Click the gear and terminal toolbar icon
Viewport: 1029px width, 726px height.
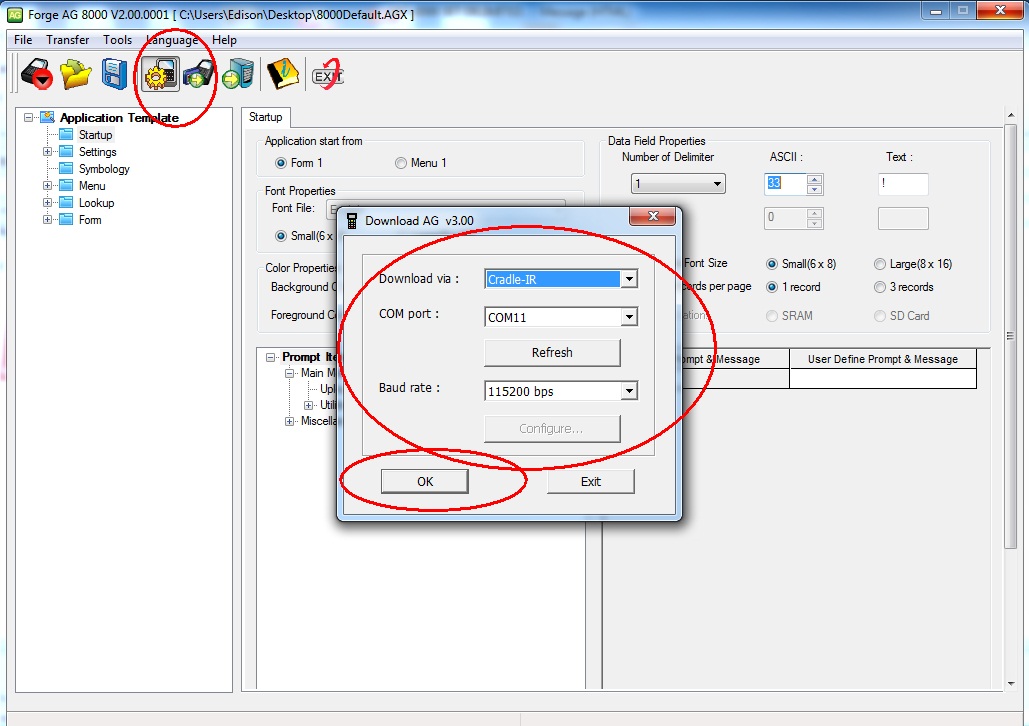tap(159, 75)
